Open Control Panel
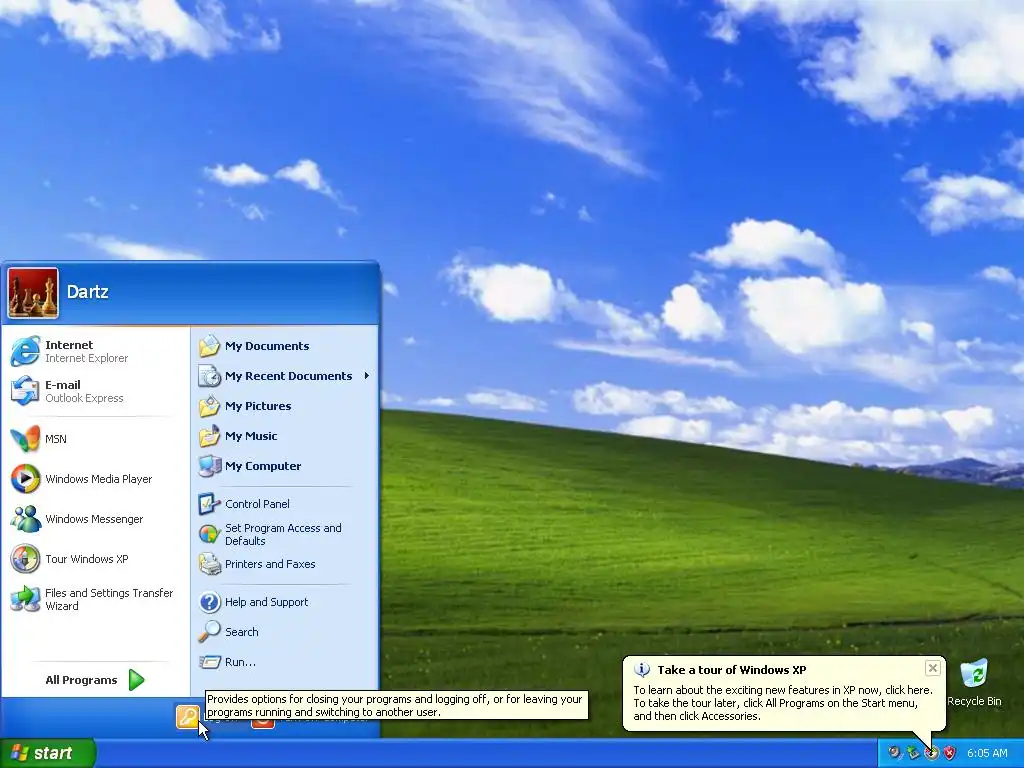The image size is (1024, 768). pyautogui.click(x=284, y=504)
